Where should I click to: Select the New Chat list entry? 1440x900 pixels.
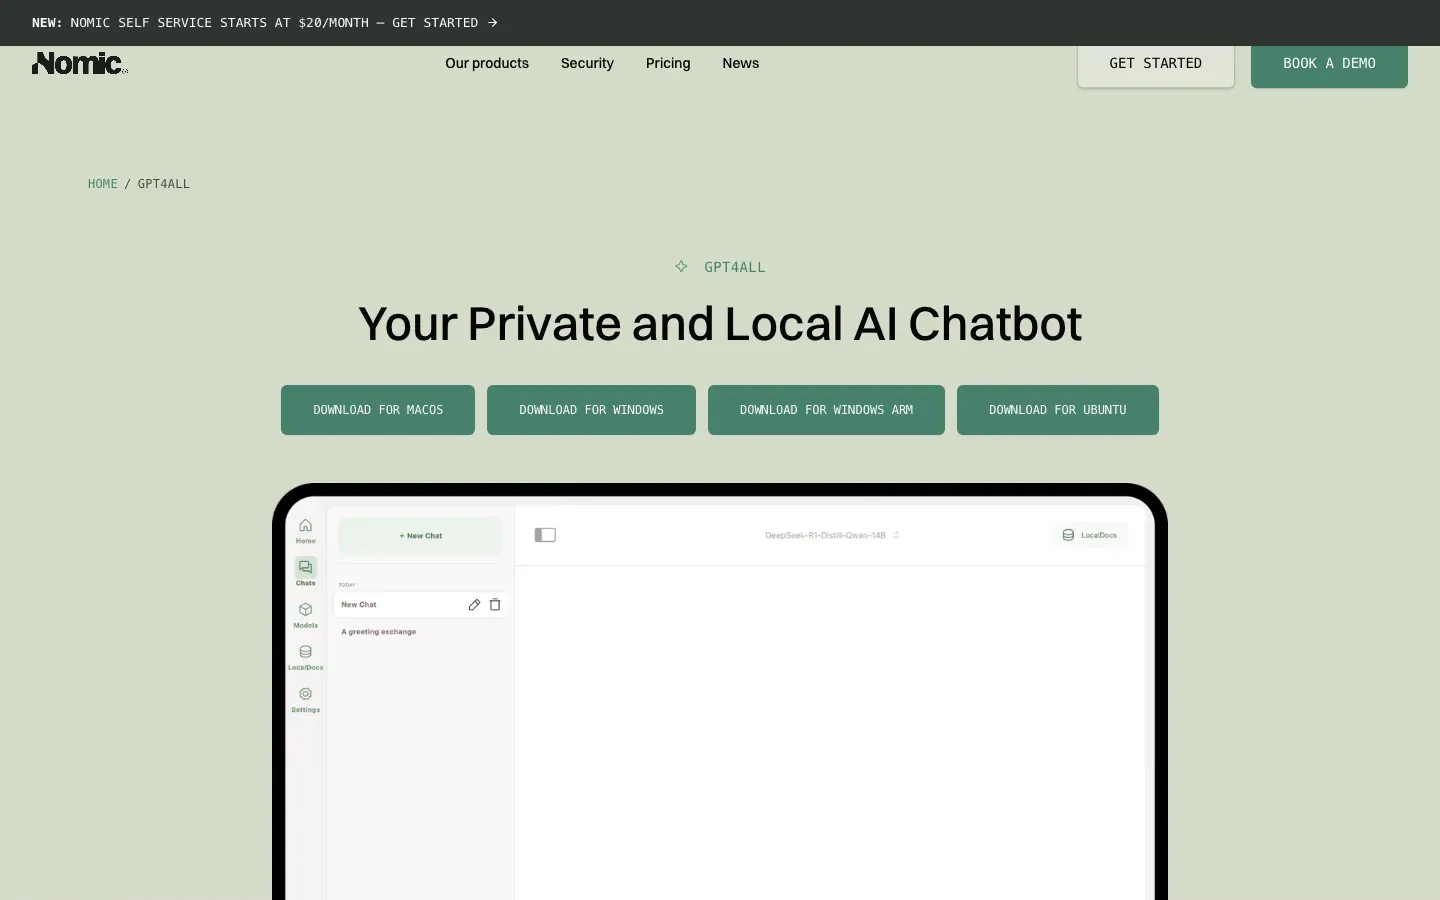click(420, 604)
